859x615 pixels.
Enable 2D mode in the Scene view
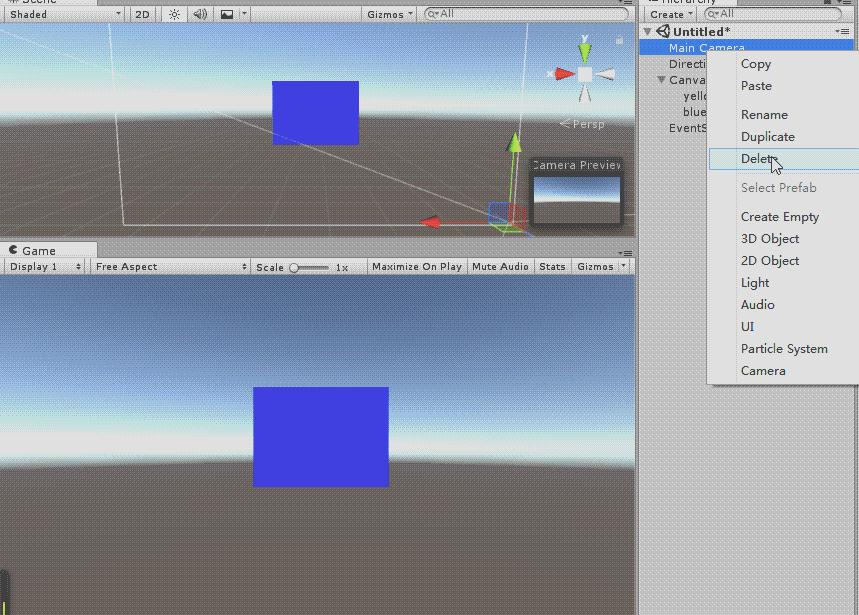(140, 14)
